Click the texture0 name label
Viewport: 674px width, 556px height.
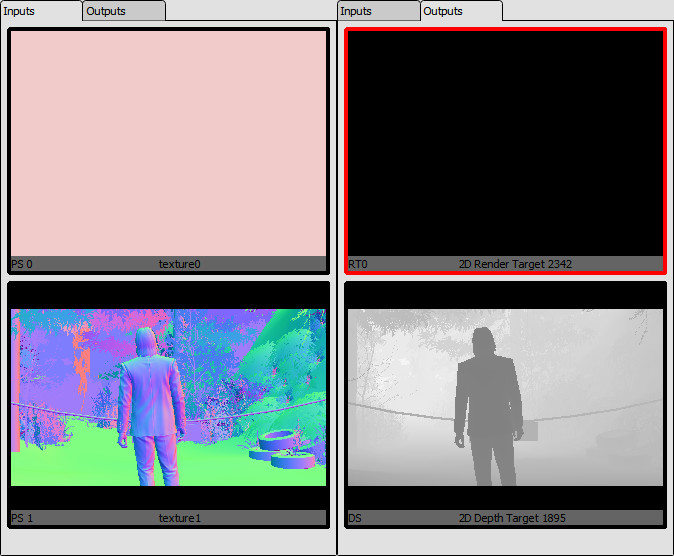(180, 264)
